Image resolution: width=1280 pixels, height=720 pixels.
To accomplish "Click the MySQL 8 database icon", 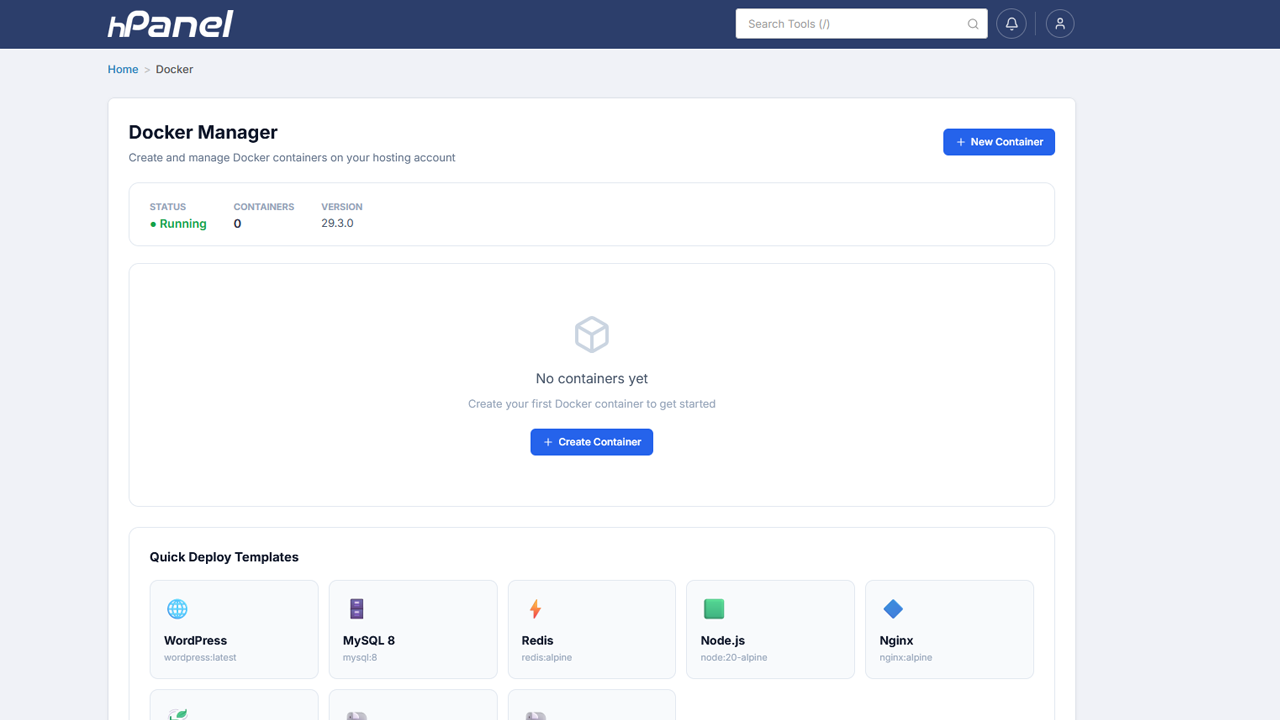I will 356,609.
